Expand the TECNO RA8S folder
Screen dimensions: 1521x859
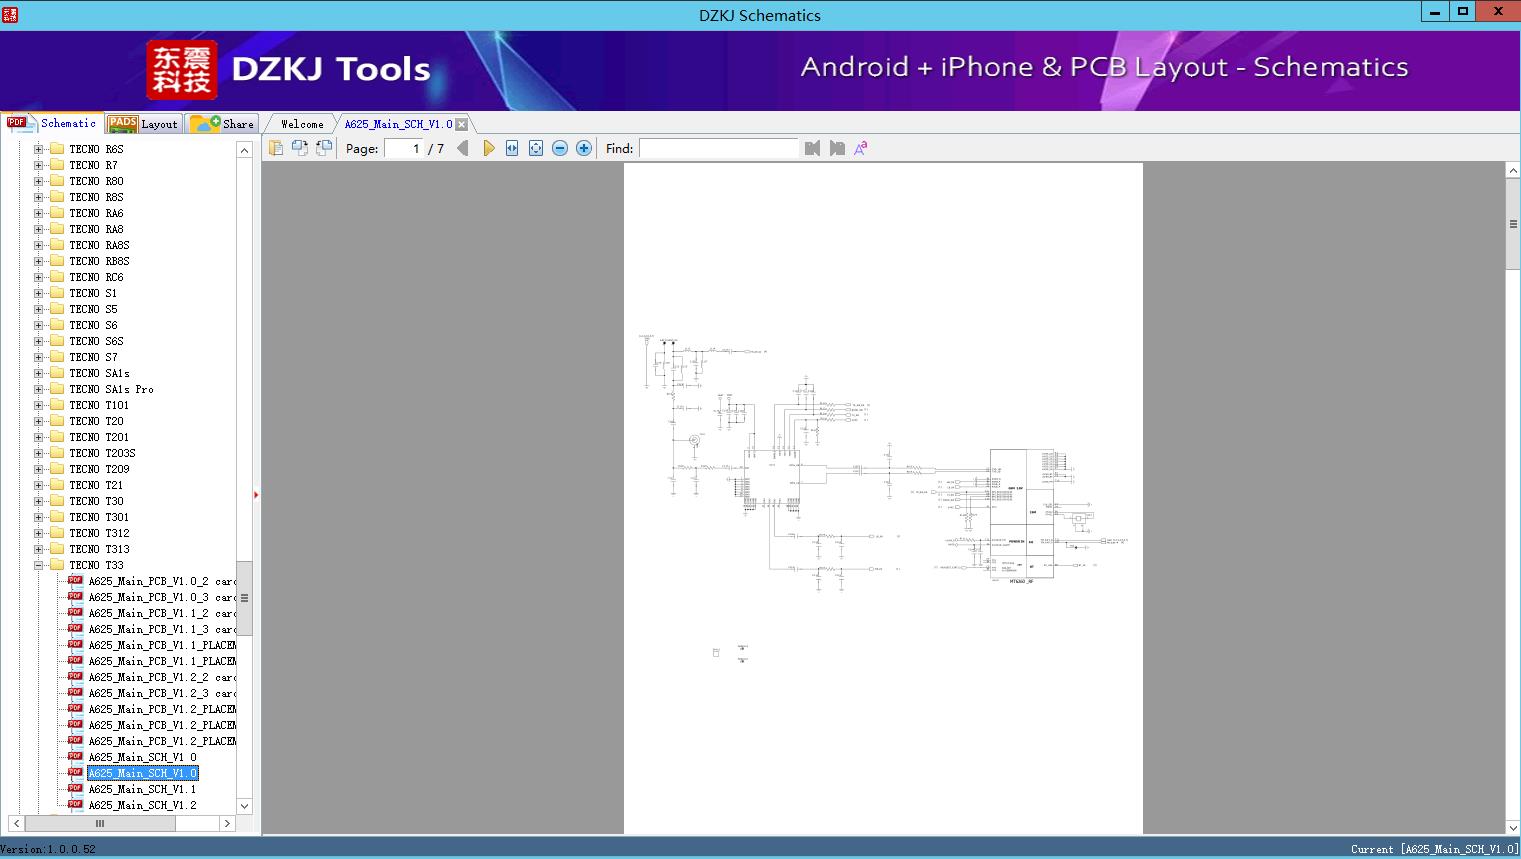(39, 245)
